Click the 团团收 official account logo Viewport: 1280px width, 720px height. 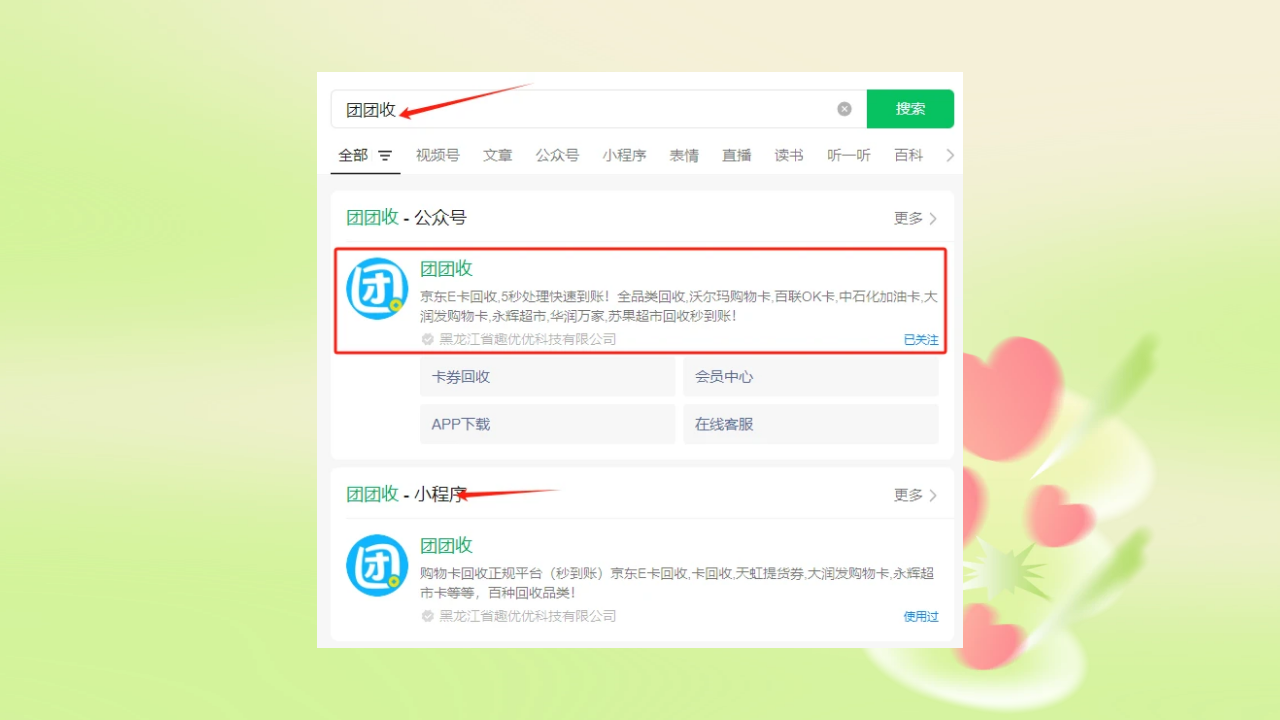pyautogui.click(x=377, y=289)
